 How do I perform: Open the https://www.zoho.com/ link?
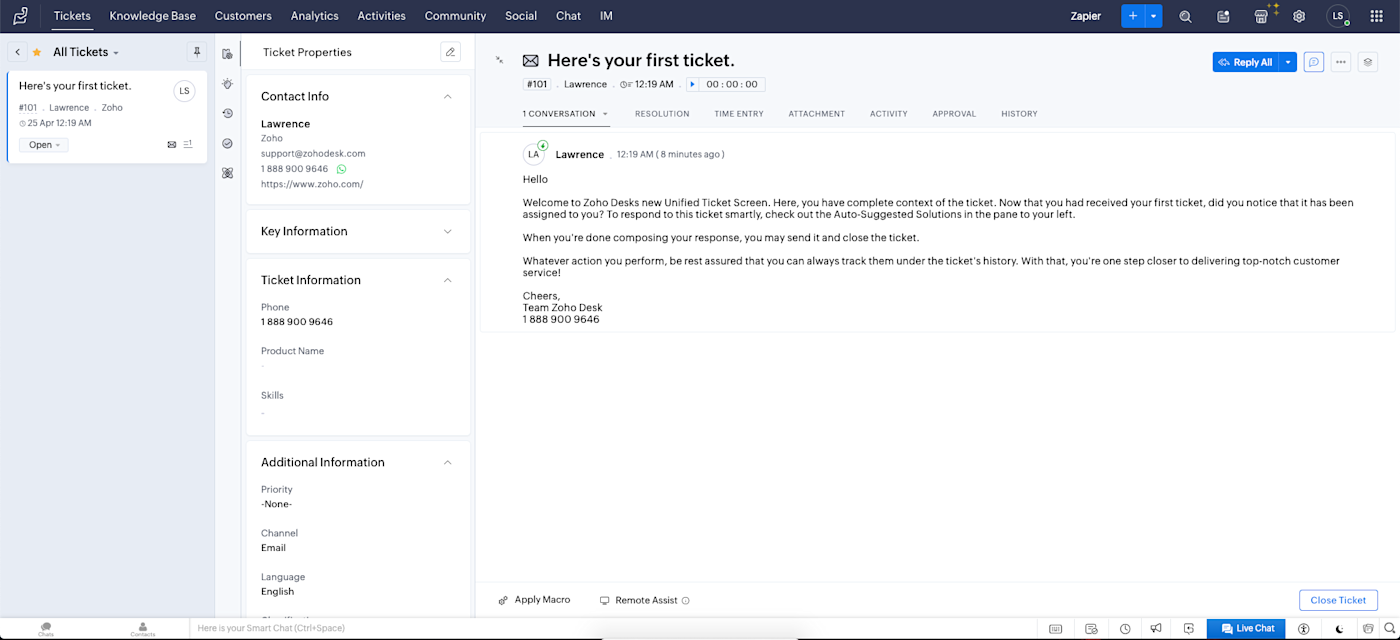312,184
